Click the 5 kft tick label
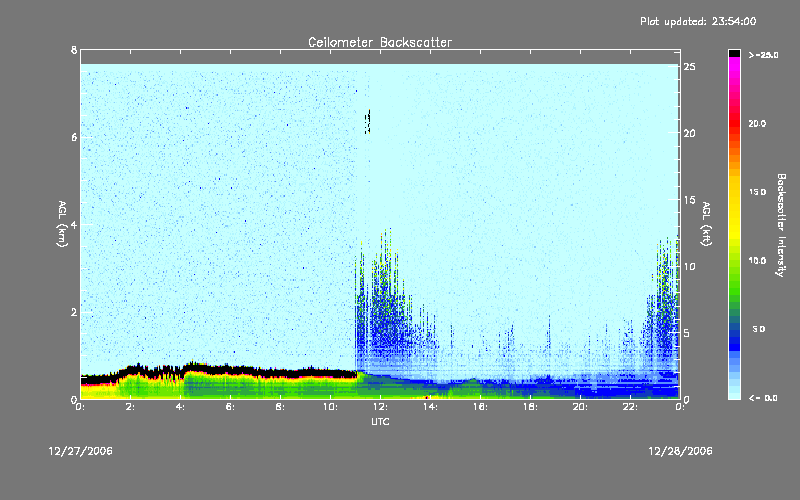The height and width of the screenshot is (500, 800). (687, 333)
